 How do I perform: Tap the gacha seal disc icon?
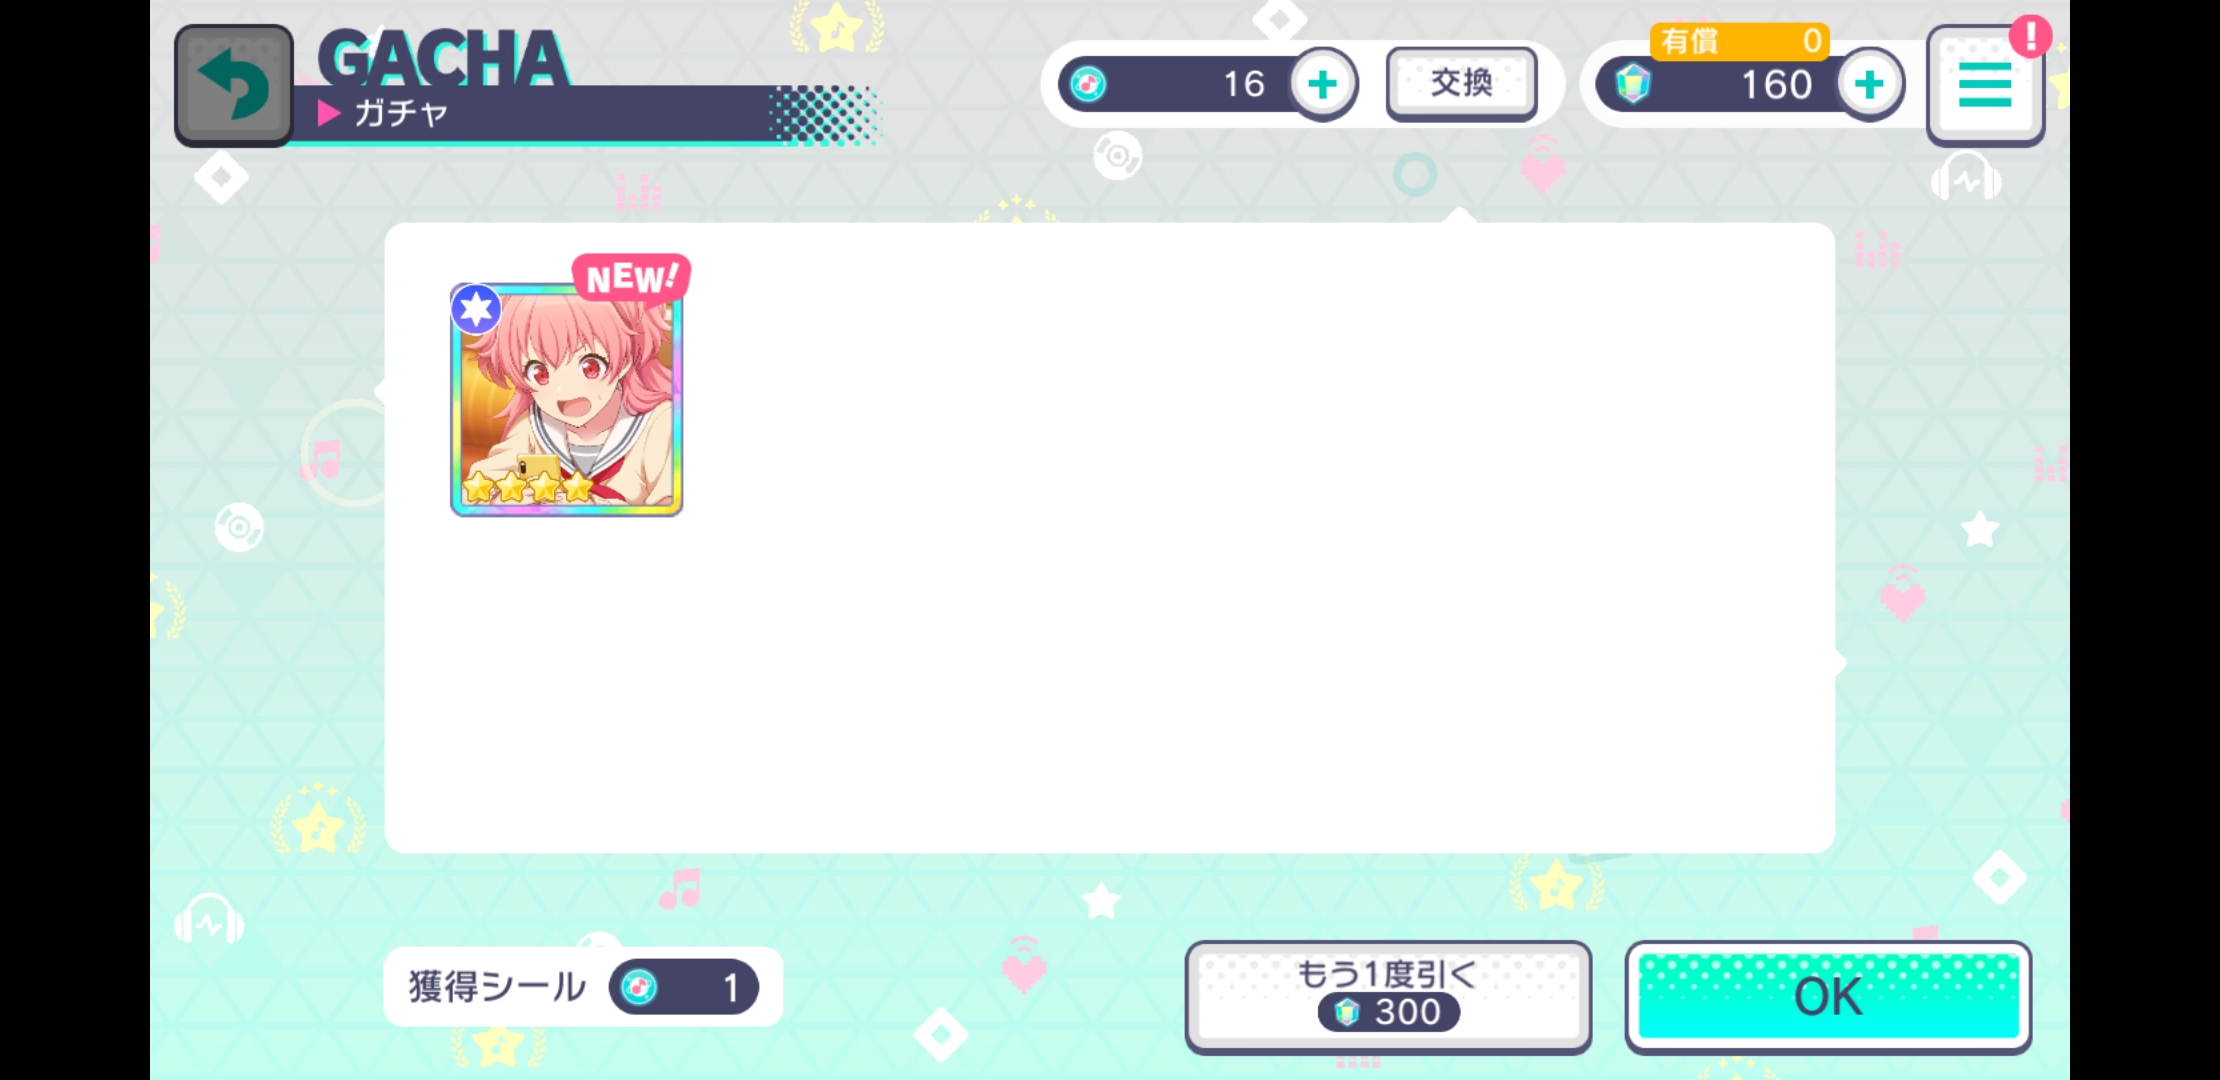point(1088,84)
